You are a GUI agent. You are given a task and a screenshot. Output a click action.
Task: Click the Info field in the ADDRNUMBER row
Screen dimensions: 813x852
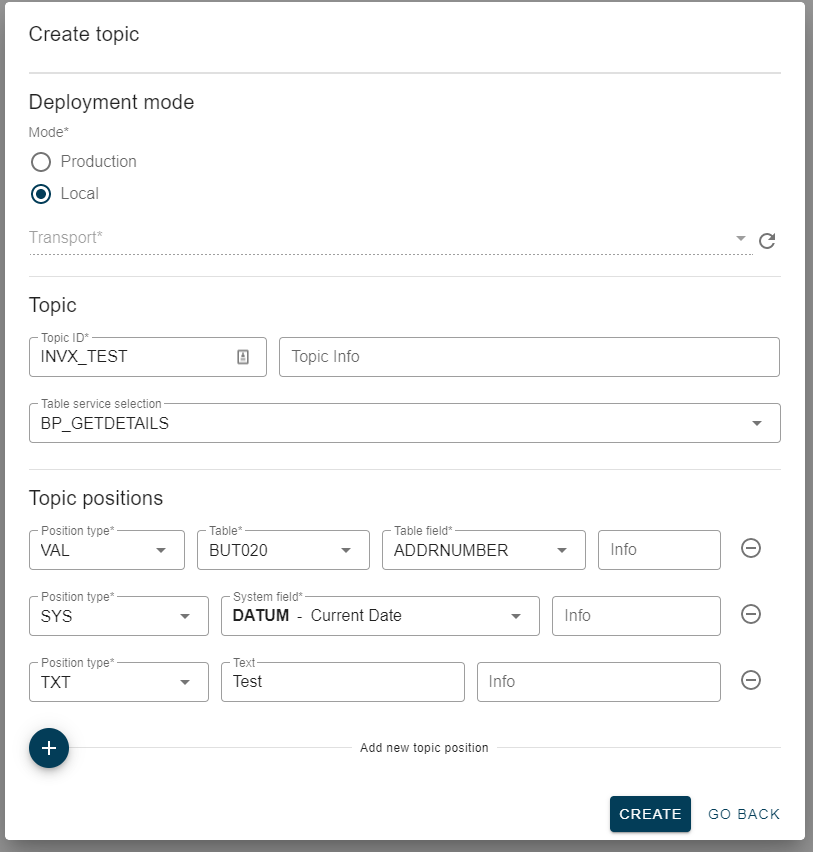(x=659, y=550)
